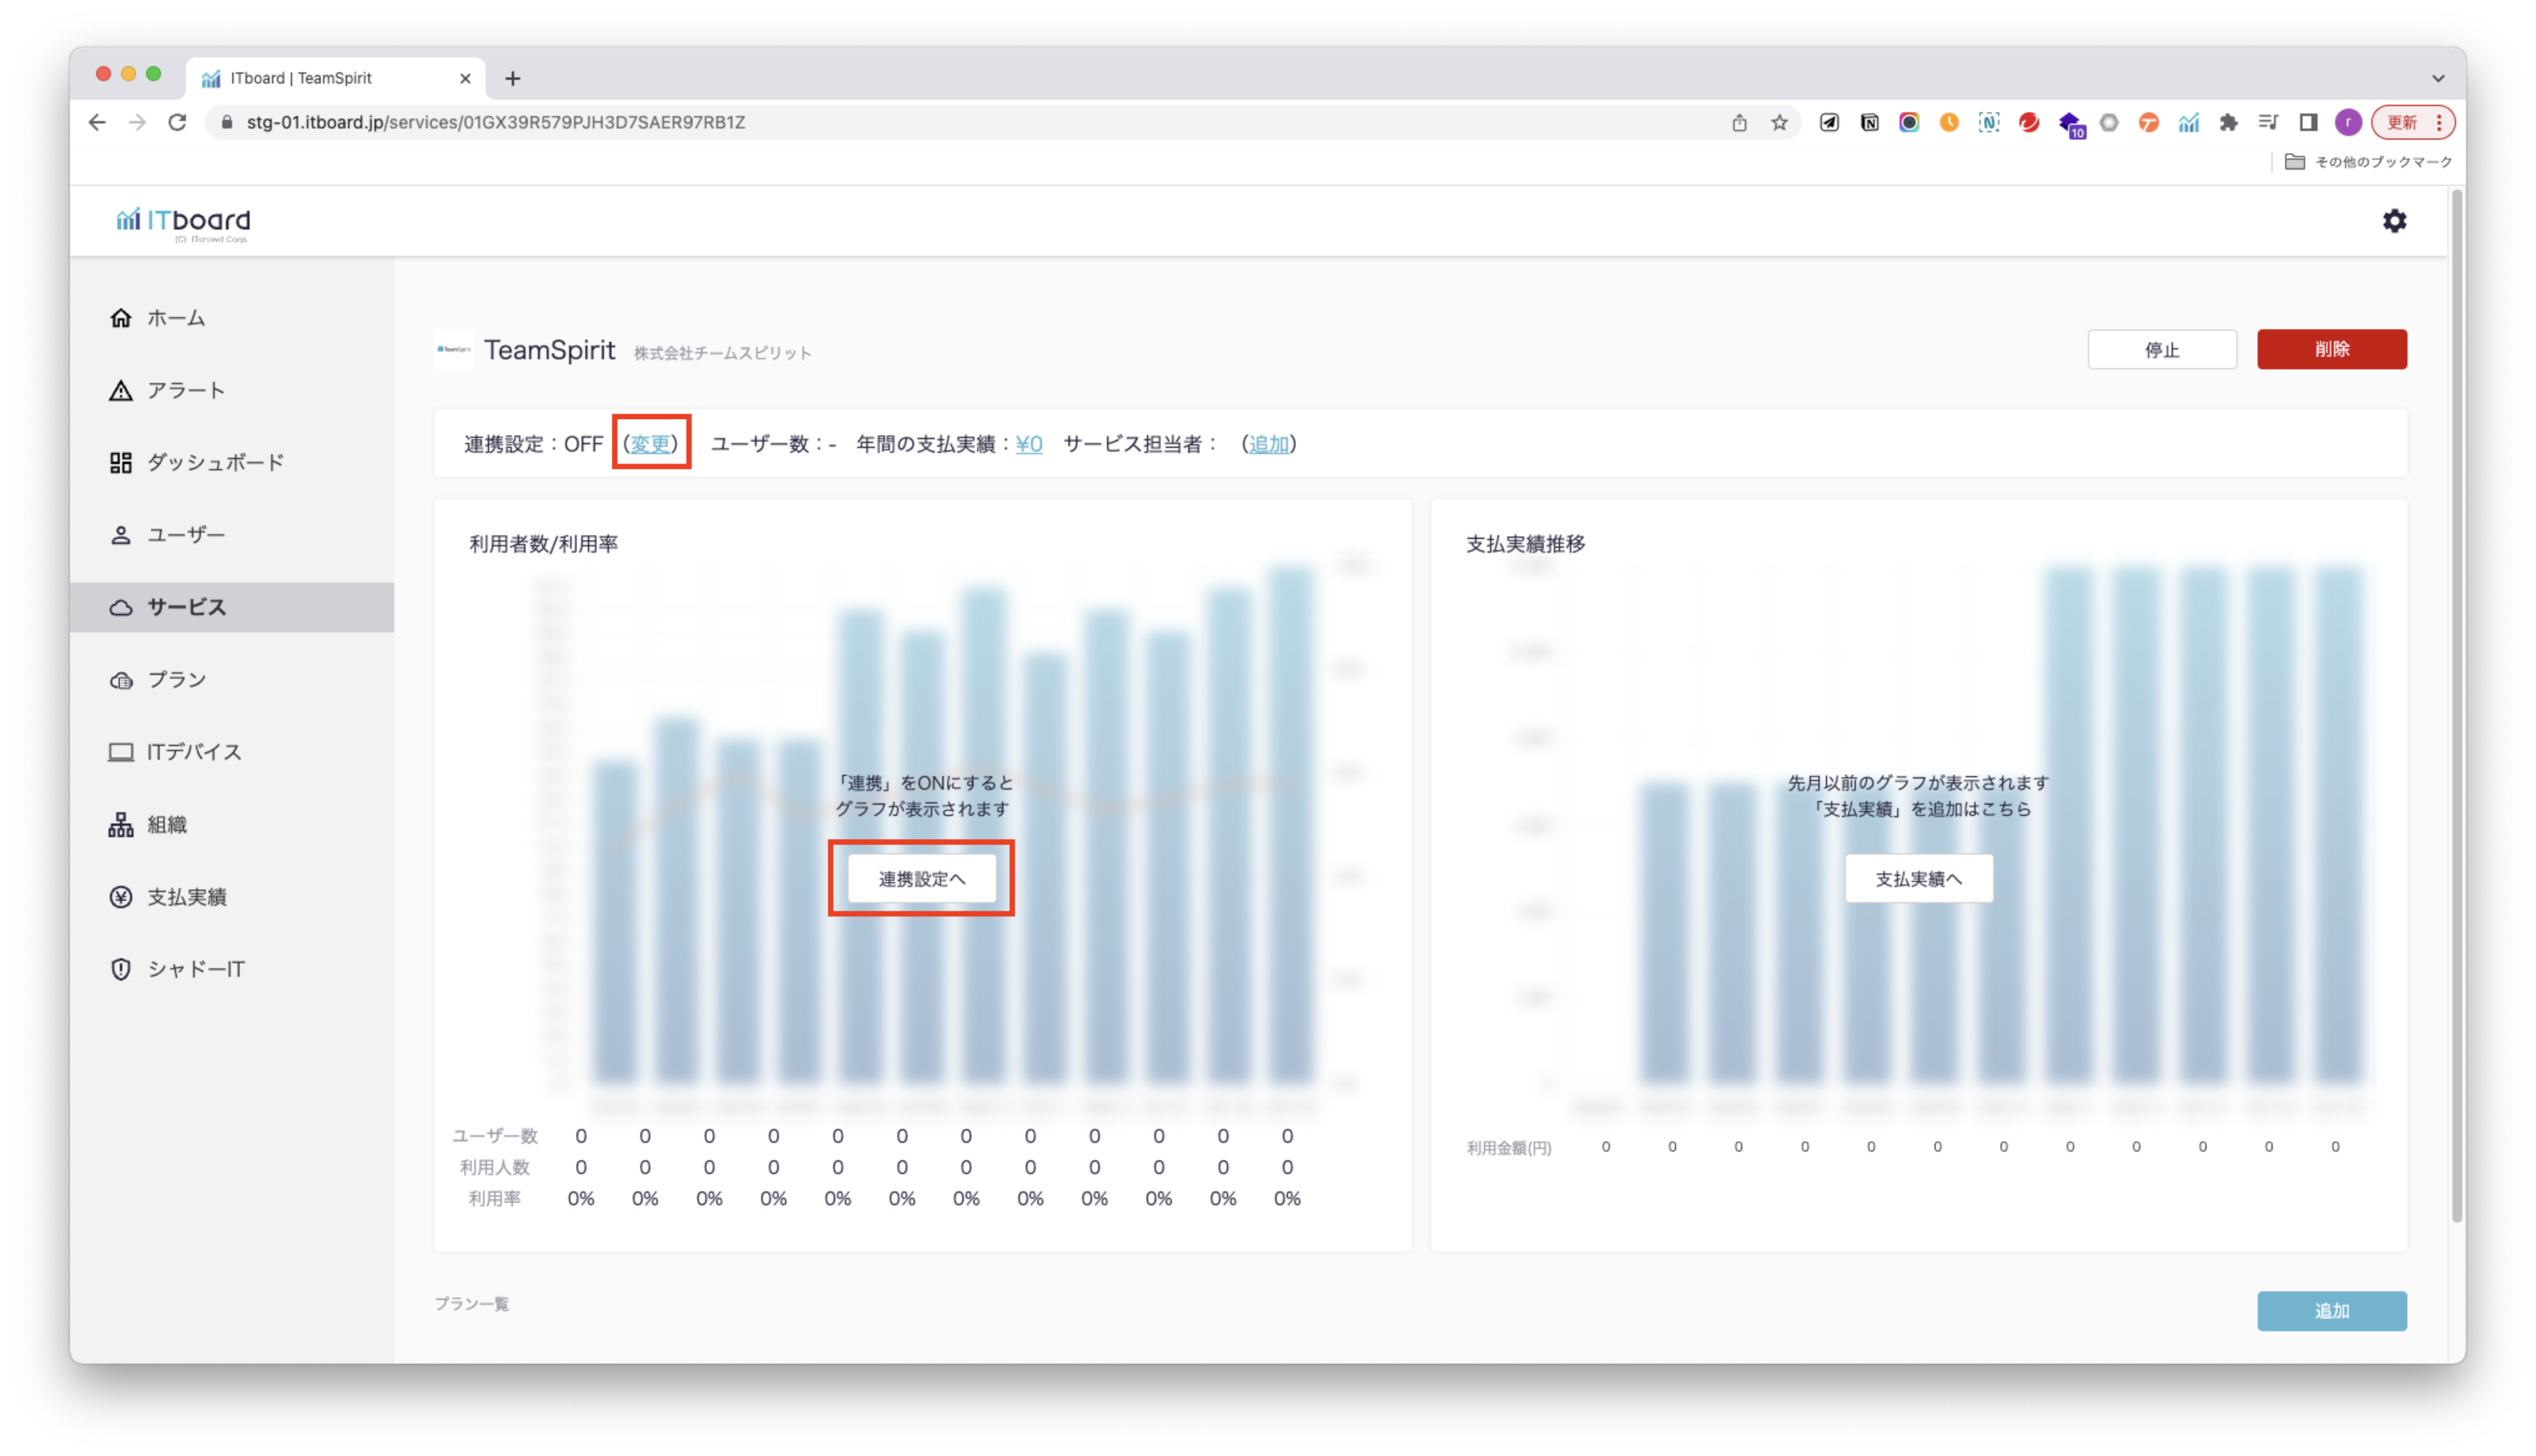Expand the browser tab search chevron
2536x1456 pixels.
[x=2438, y=78]
